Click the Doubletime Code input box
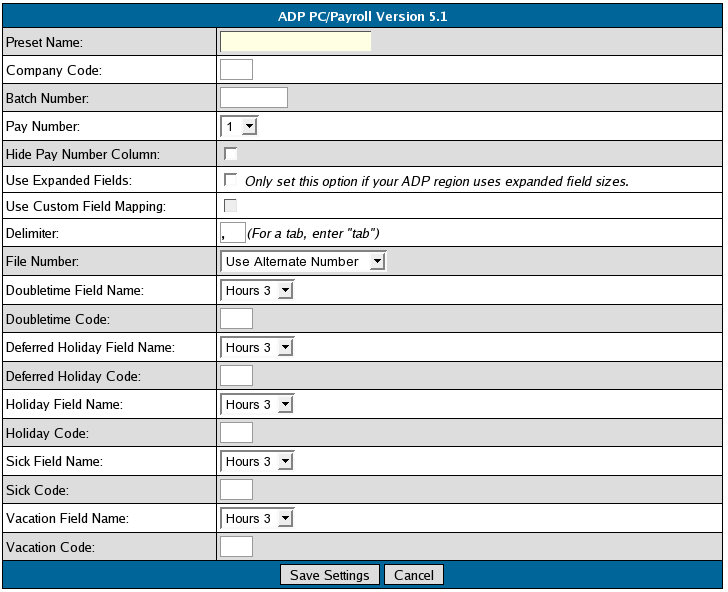Image resolution: width=728 pixels, height=592 pixels. point(236,319)
